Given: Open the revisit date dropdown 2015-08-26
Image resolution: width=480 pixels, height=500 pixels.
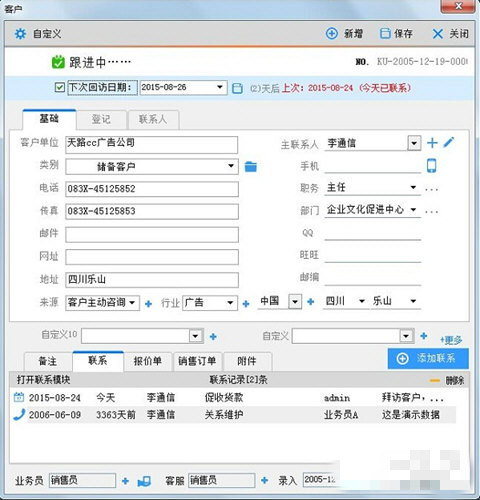Looking at the screenshot, I should point(220,87).
